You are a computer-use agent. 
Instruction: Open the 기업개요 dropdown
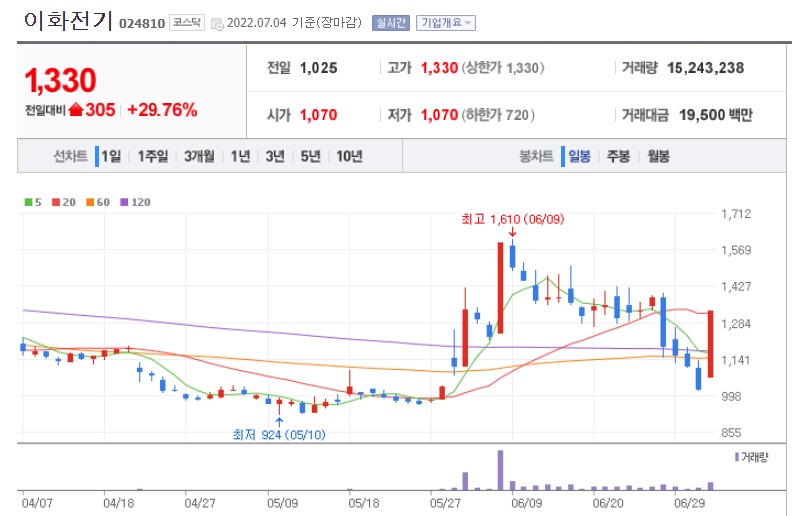(x=446, y=23)
